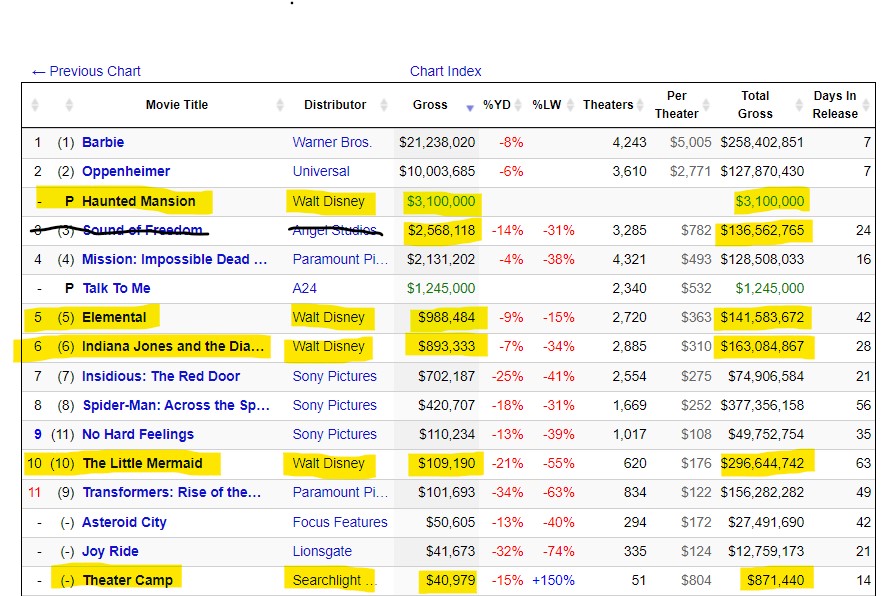894x596 pixels.
Task: Open the Warner Bros. distributor link
Action: (332, 142)
